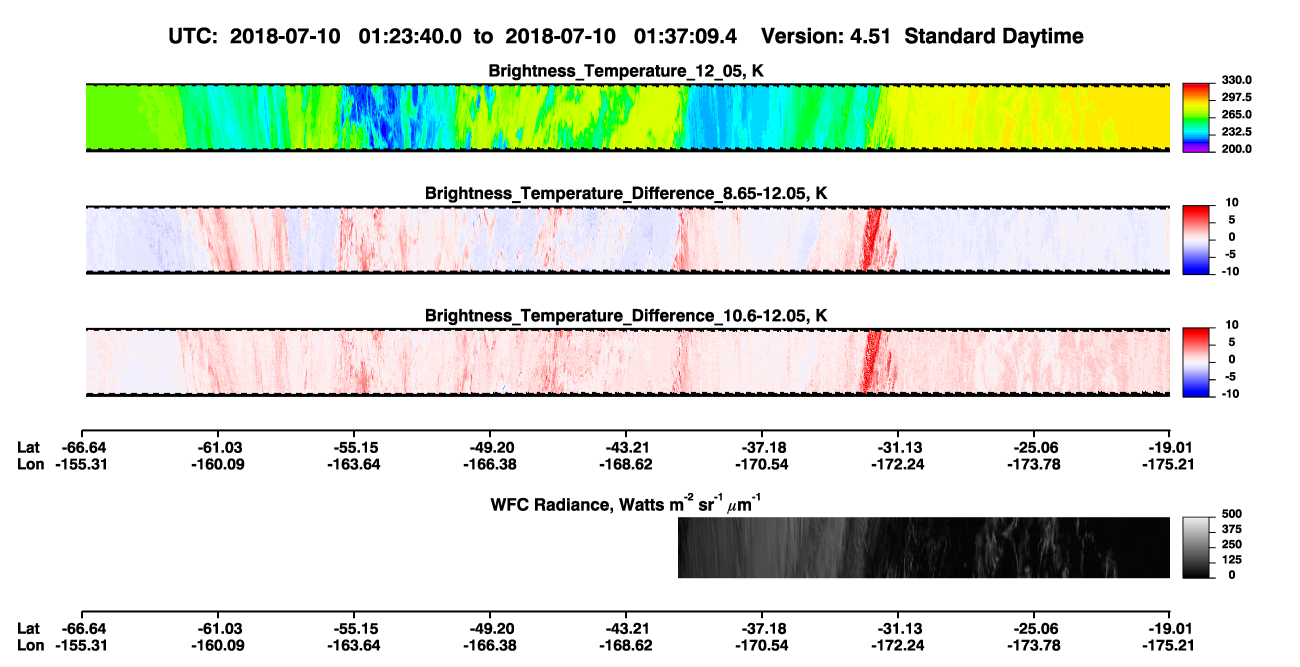
Task: Click the Brightness_Temperature_12_05, K panel title
Action: [x=627, y=71]
